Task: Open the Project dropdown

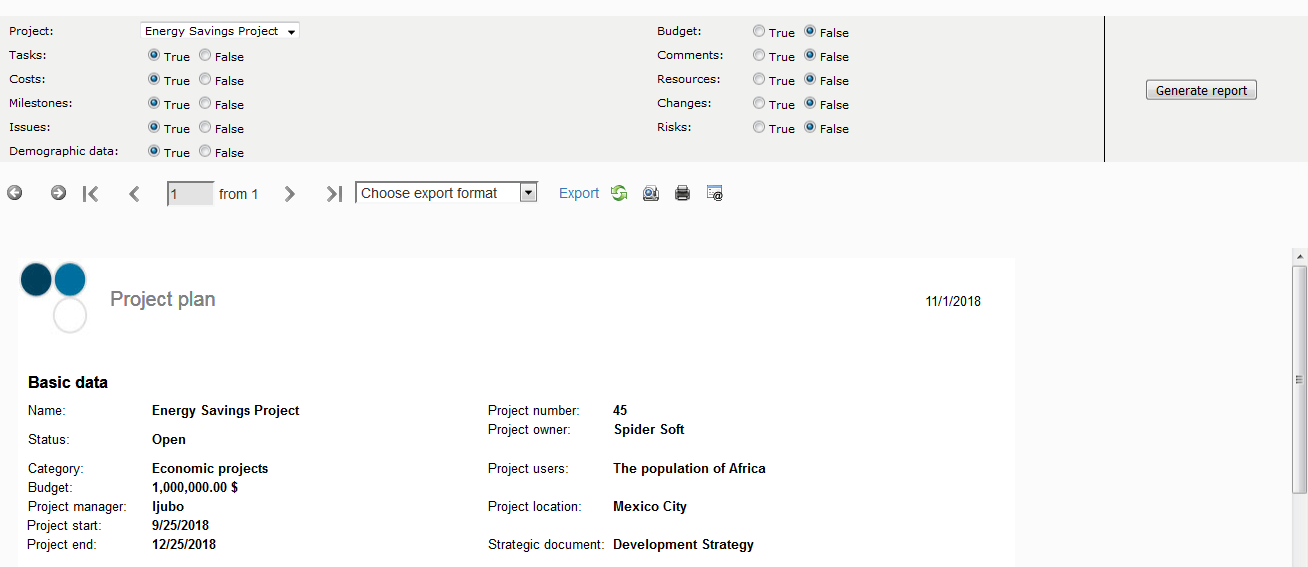Action: (x=220, y=31)
